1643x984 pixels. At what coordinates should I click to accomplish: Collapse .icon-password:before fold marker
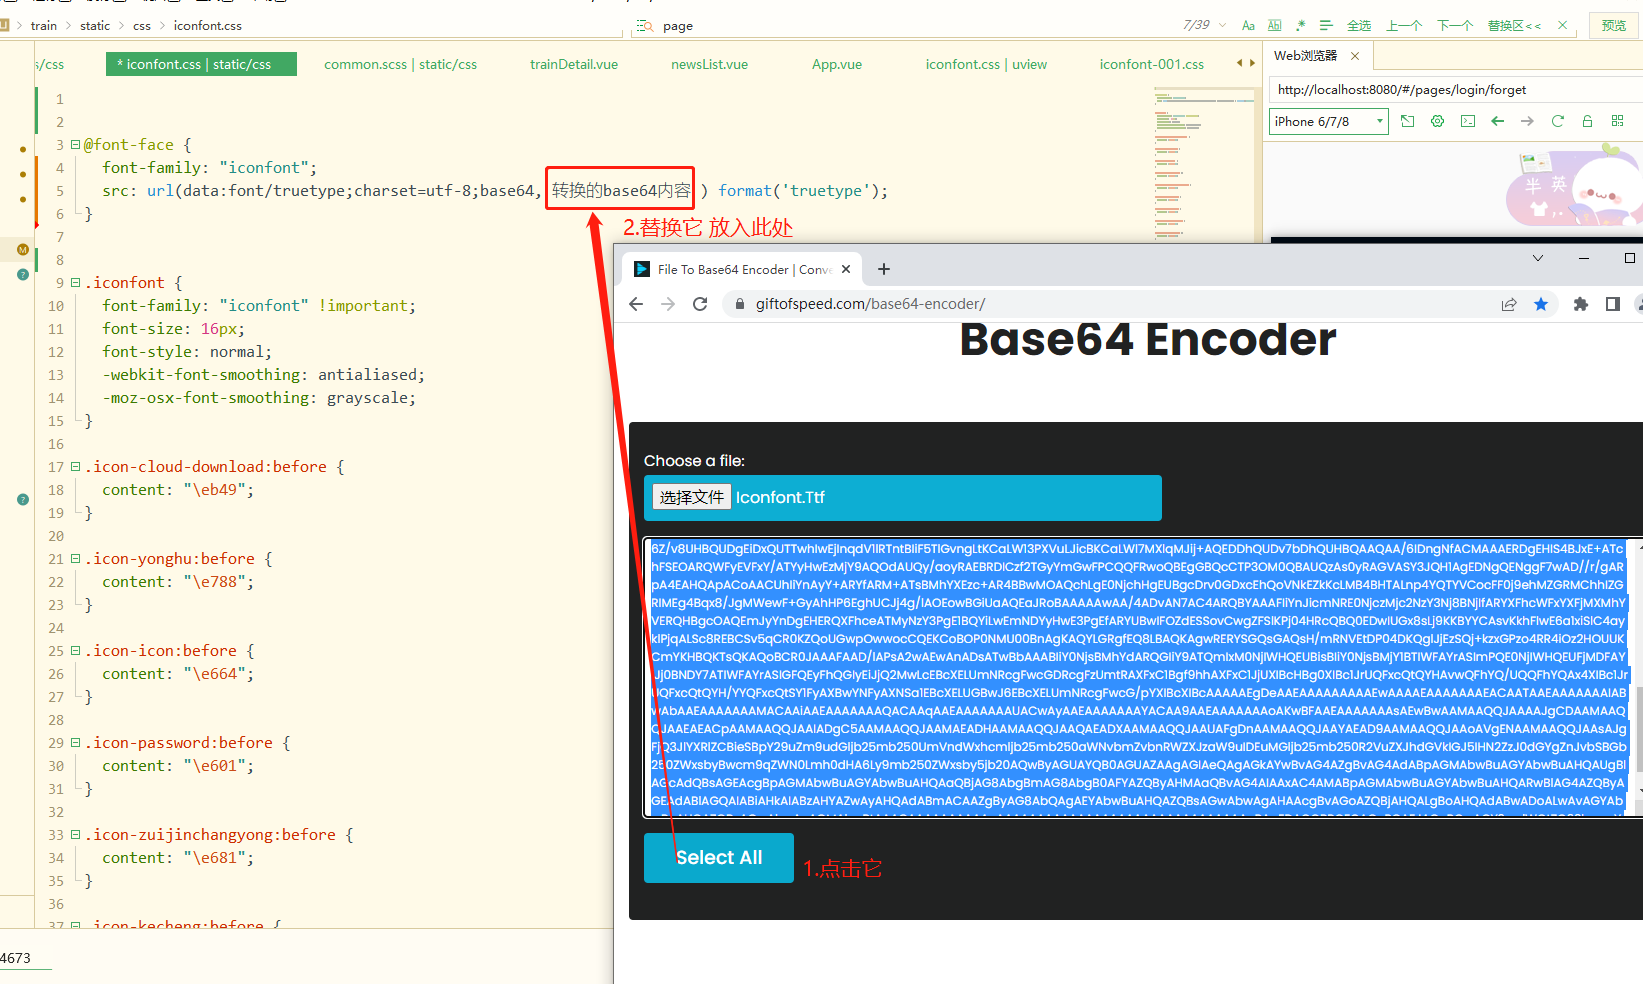click(x=75, y=743)
